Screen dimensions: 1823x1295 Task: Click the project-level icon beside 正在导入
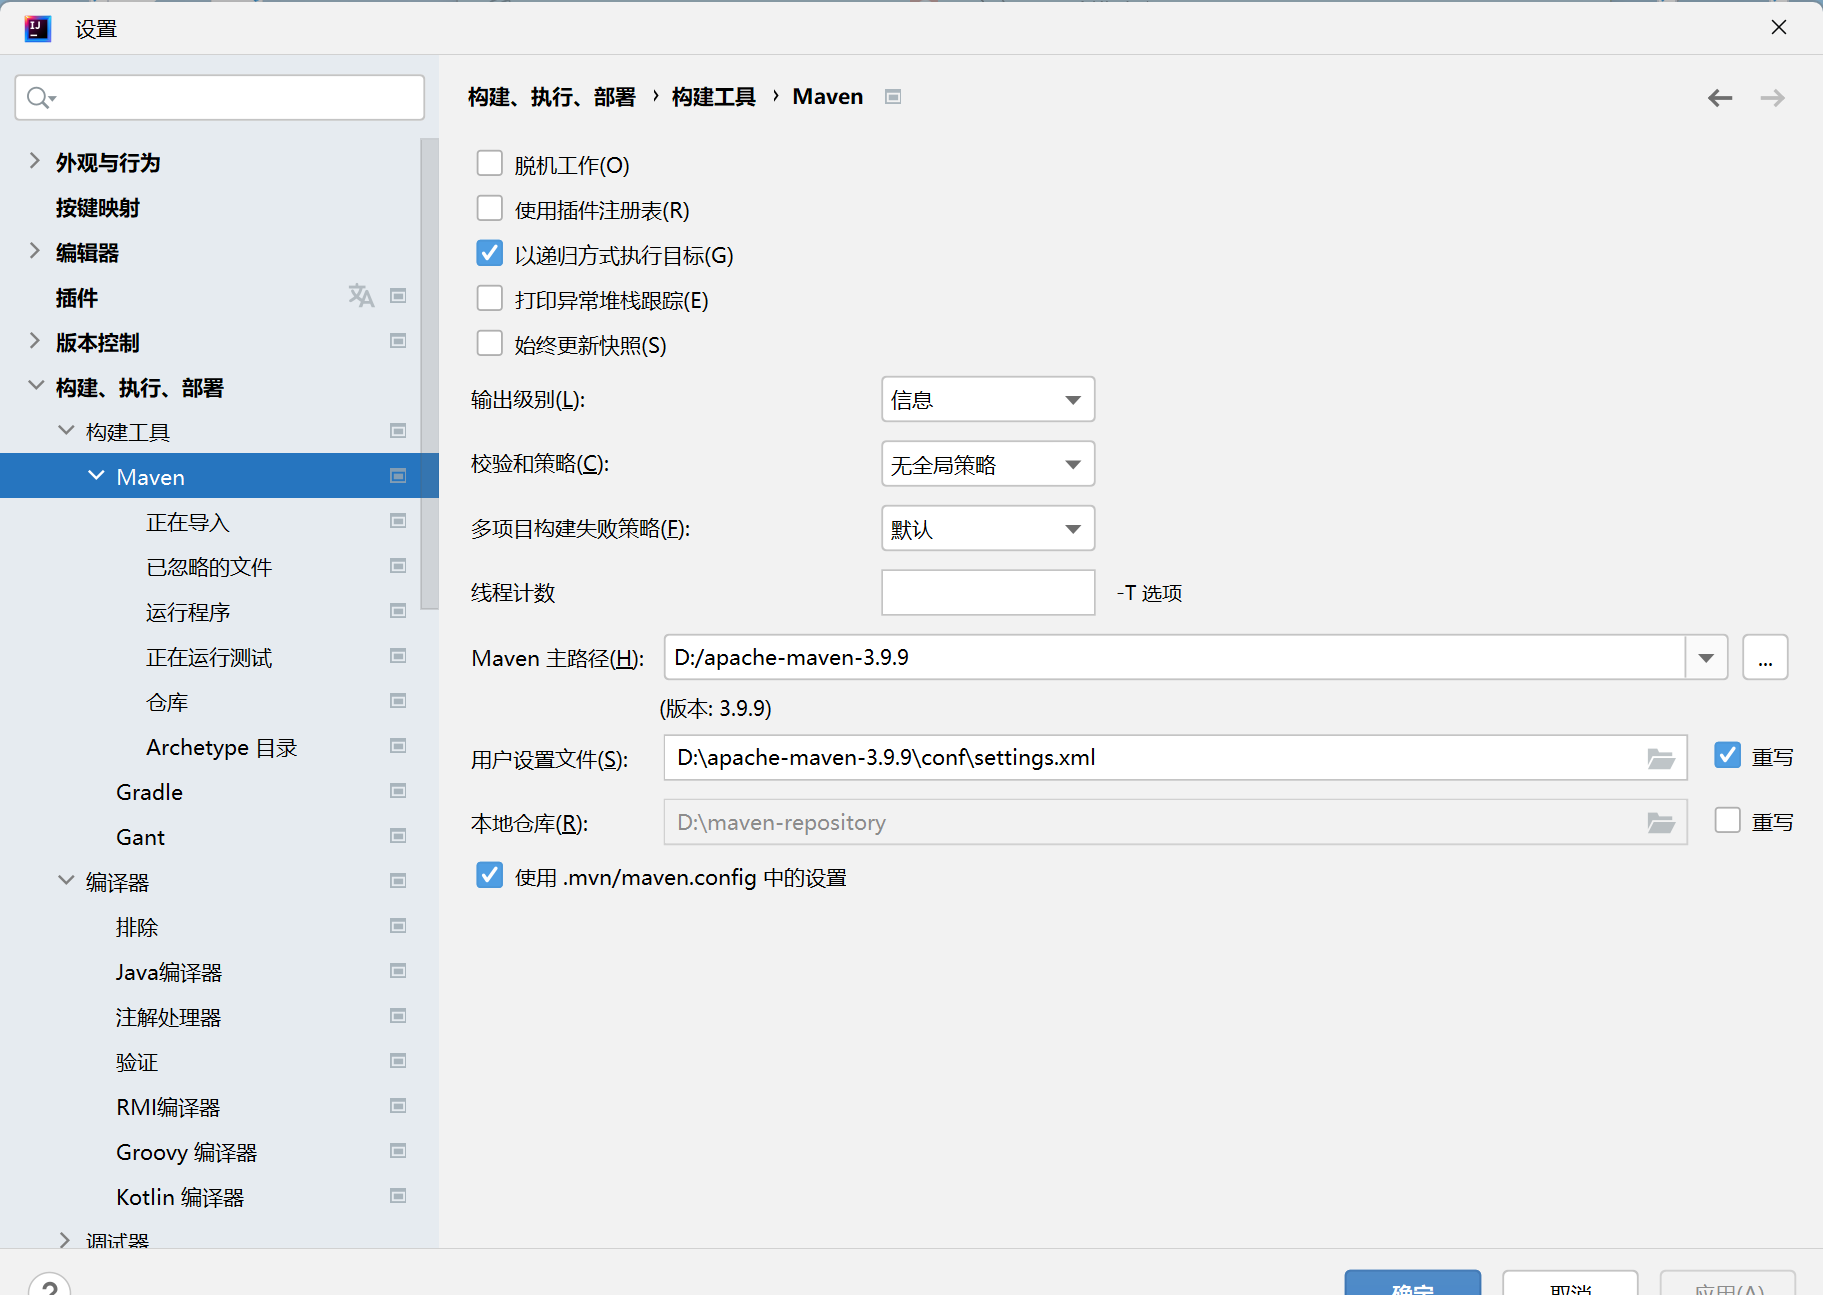tap(398, 521)
